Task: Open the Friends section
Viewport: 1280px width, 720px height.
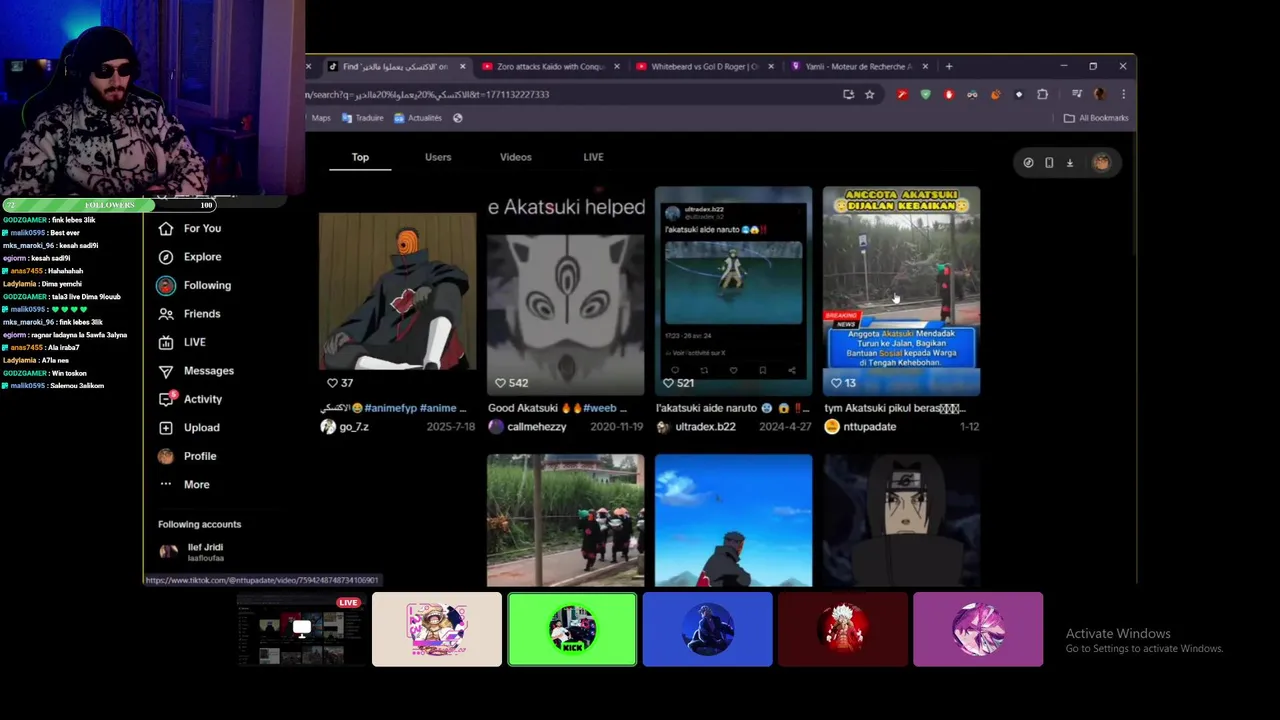Action: (189, 314)
